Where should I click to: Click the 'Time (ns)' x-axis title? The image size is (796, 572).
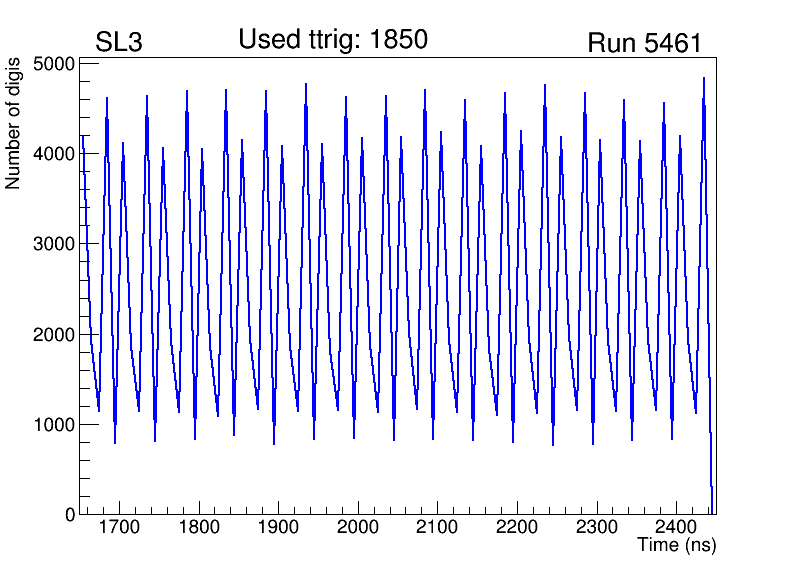pyautogui.click(x=677, y=546)
